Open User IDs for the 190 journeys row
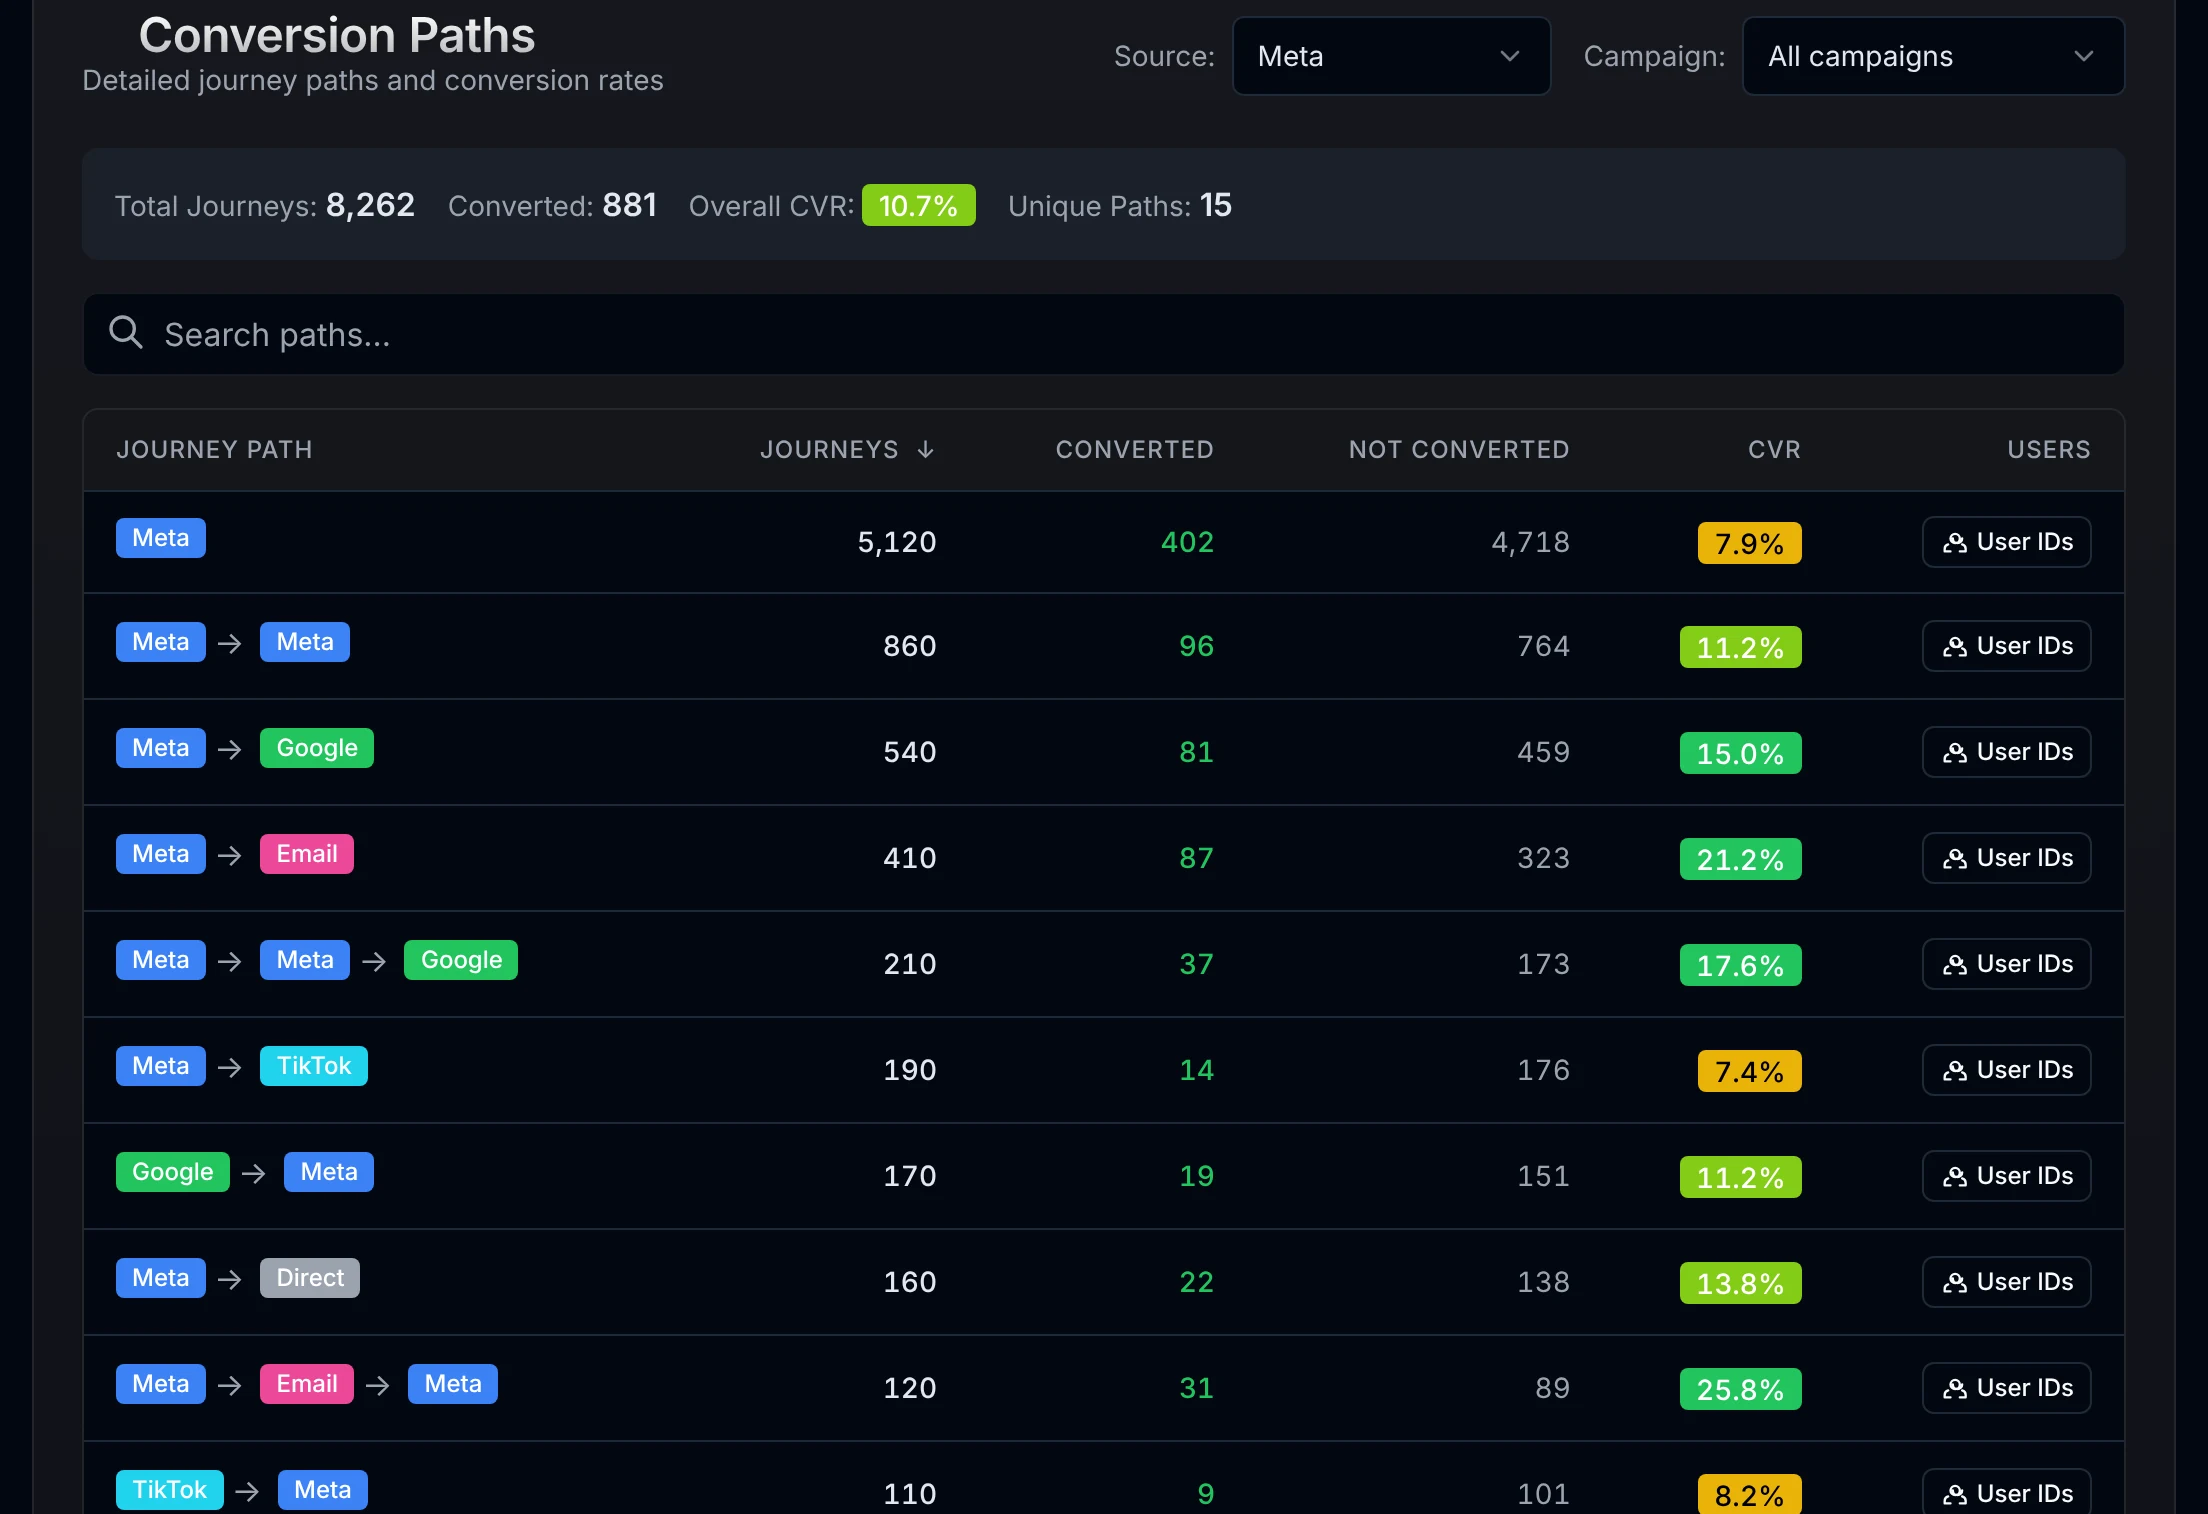 2006,1070
